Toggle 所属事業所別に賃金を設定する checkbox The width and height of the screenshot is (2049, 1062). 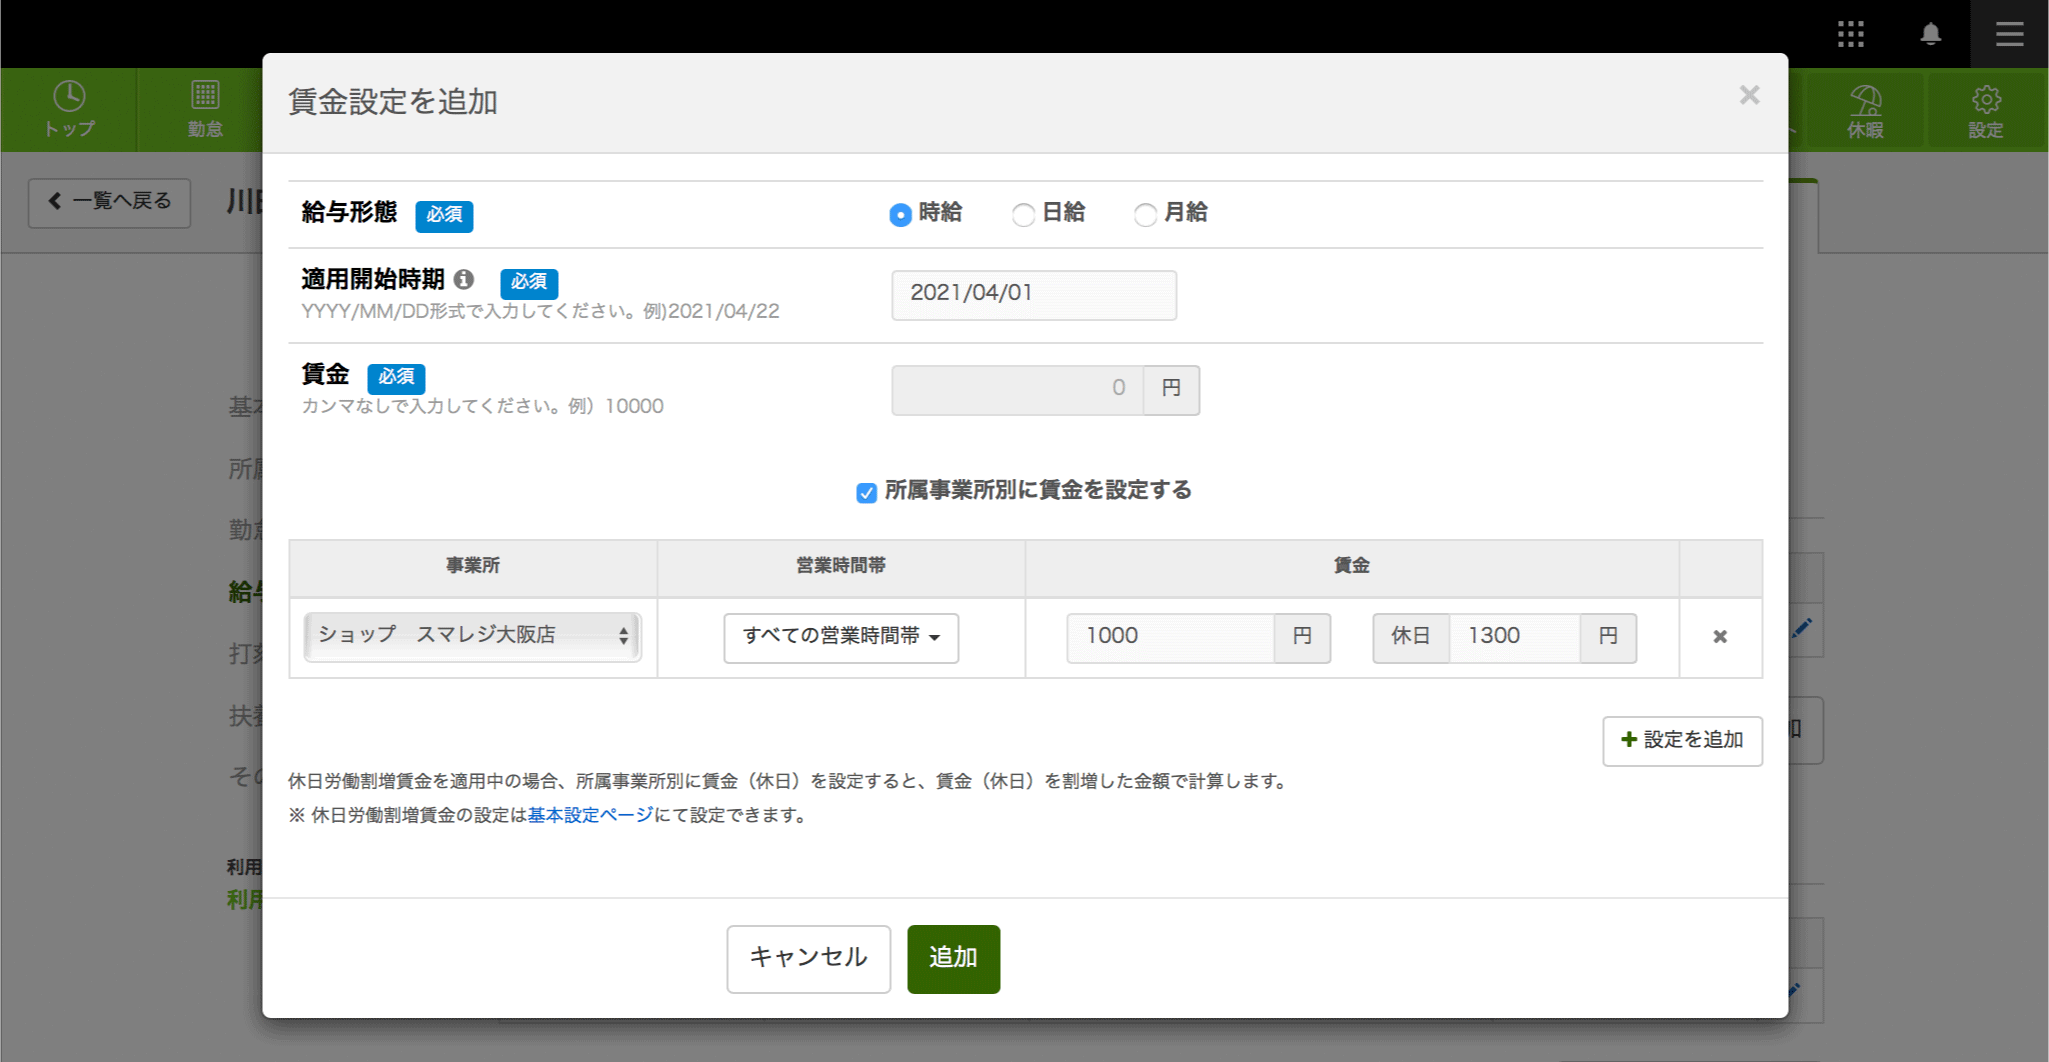[866, 492]
